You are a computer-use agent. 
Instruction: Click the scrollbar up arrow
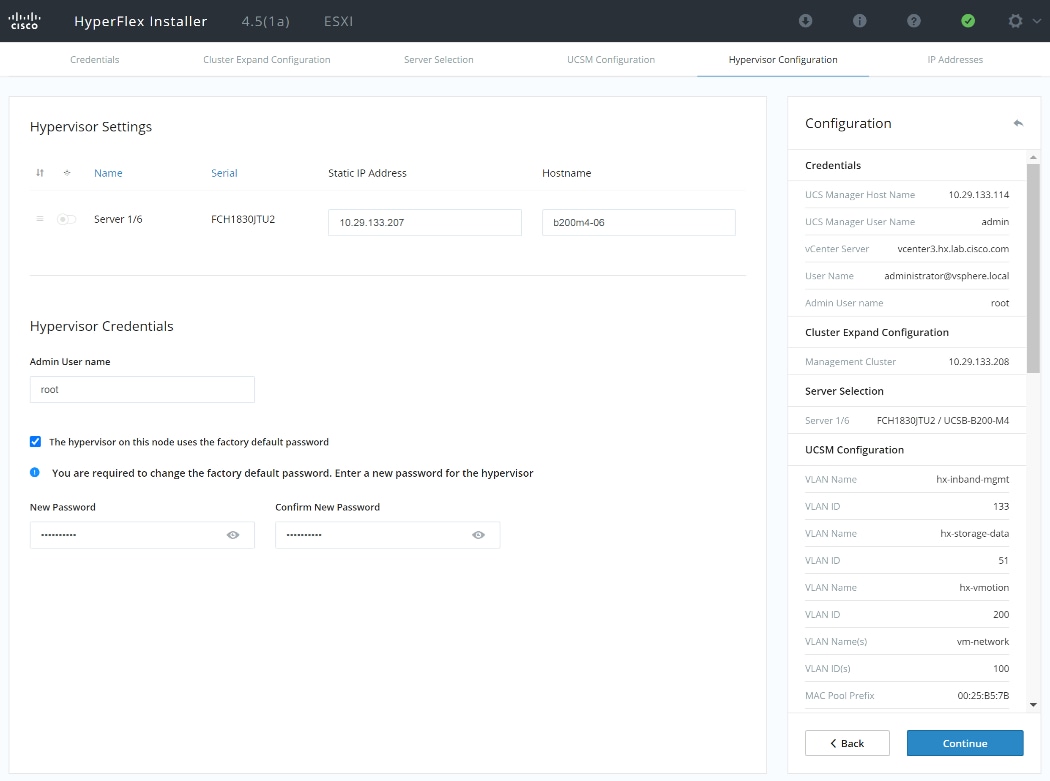tap(1033, 157)
